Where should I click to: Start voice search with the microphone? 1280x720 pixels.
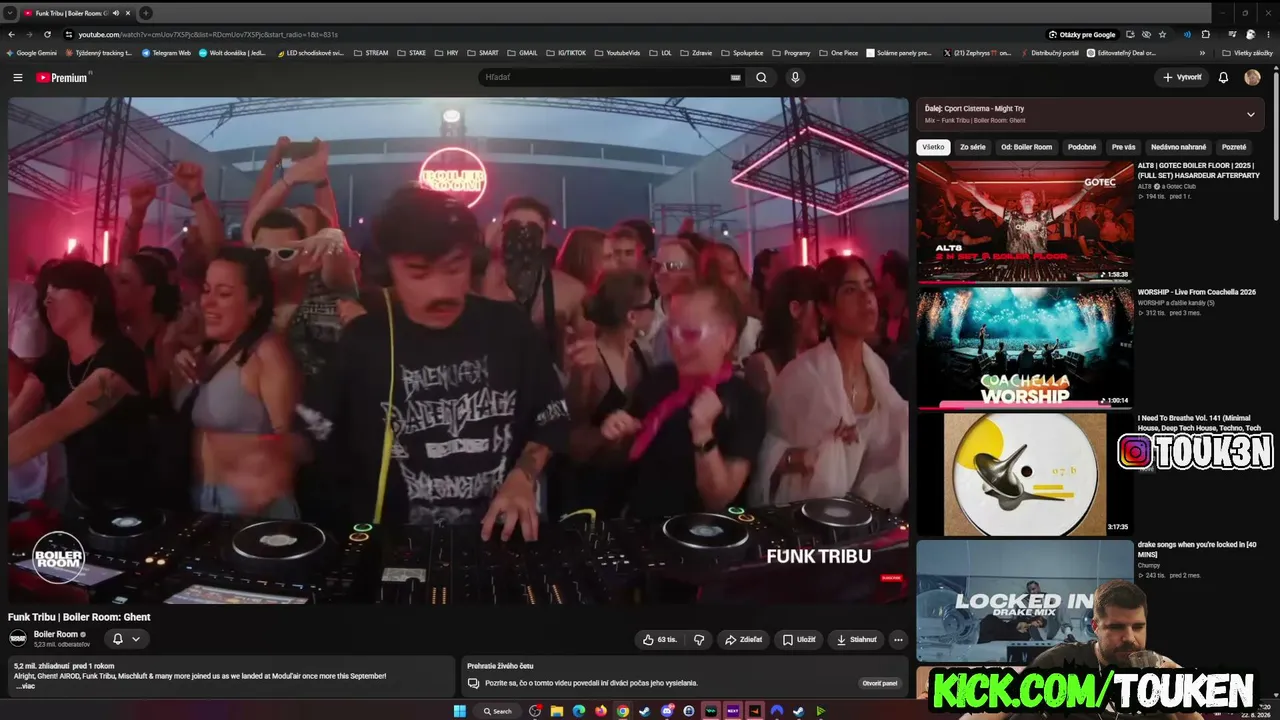click(x=795, y=77)
